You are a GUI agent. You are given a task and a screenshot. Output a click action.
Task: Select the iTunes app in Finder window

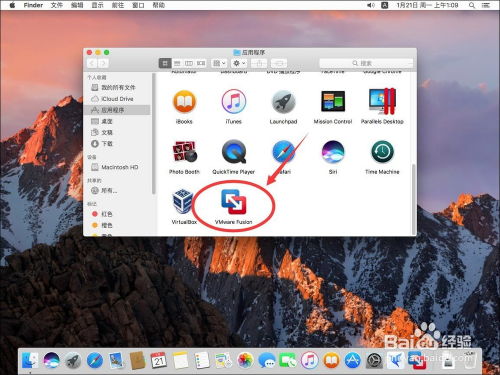tap(234, 101)
